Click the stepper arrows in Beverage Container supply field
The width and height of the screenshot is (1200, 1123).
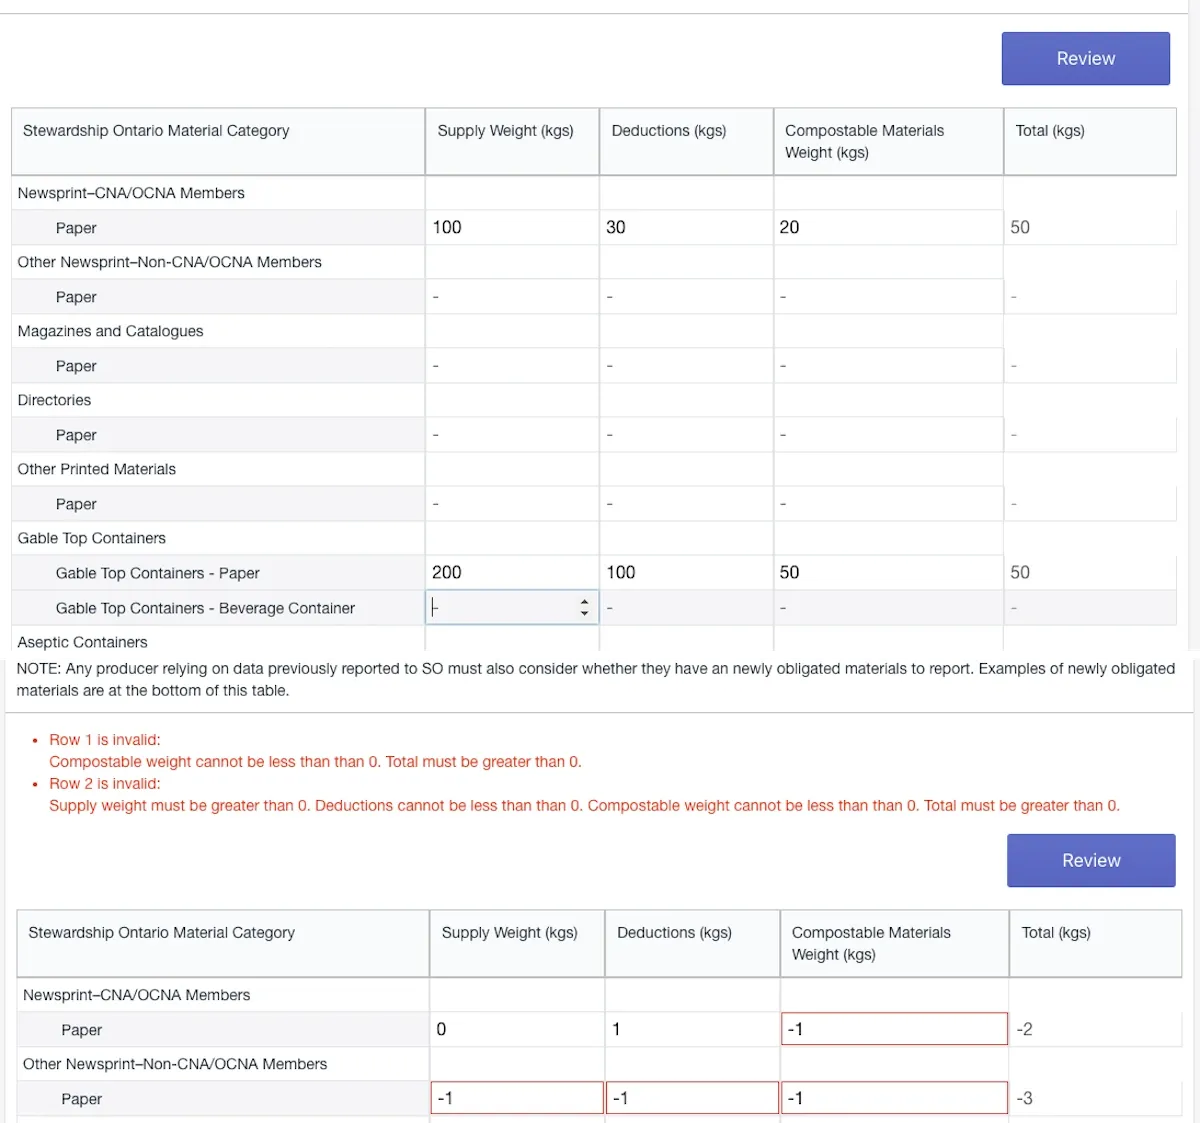click(584, 607)
